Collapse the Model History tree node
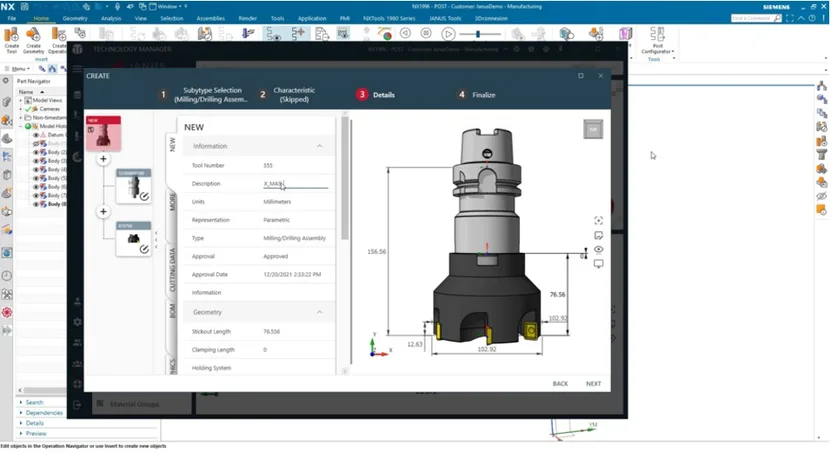840x452 pixels. click(21, 126)
